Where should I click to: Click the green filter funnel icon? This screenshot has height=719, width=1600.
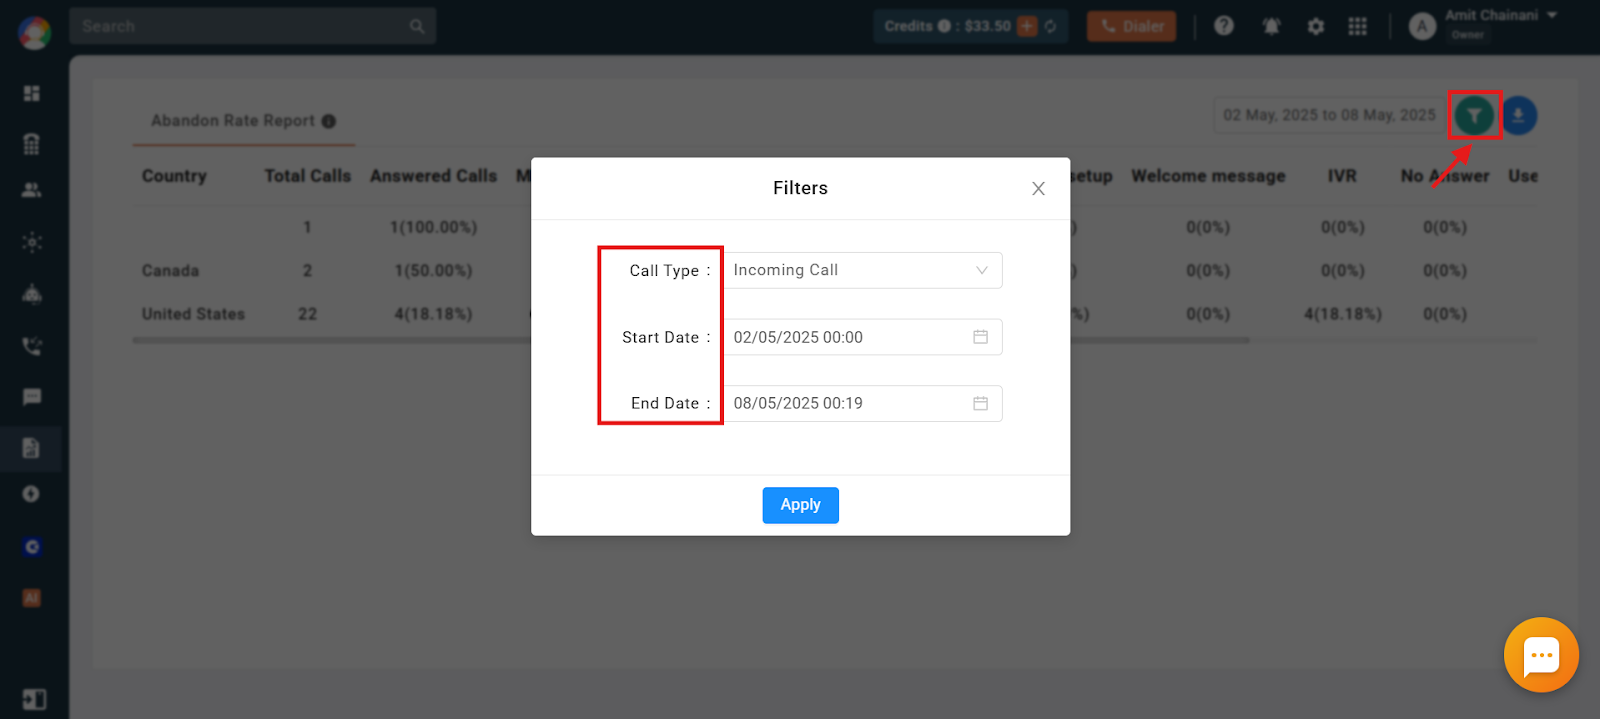click(1474, 116)
